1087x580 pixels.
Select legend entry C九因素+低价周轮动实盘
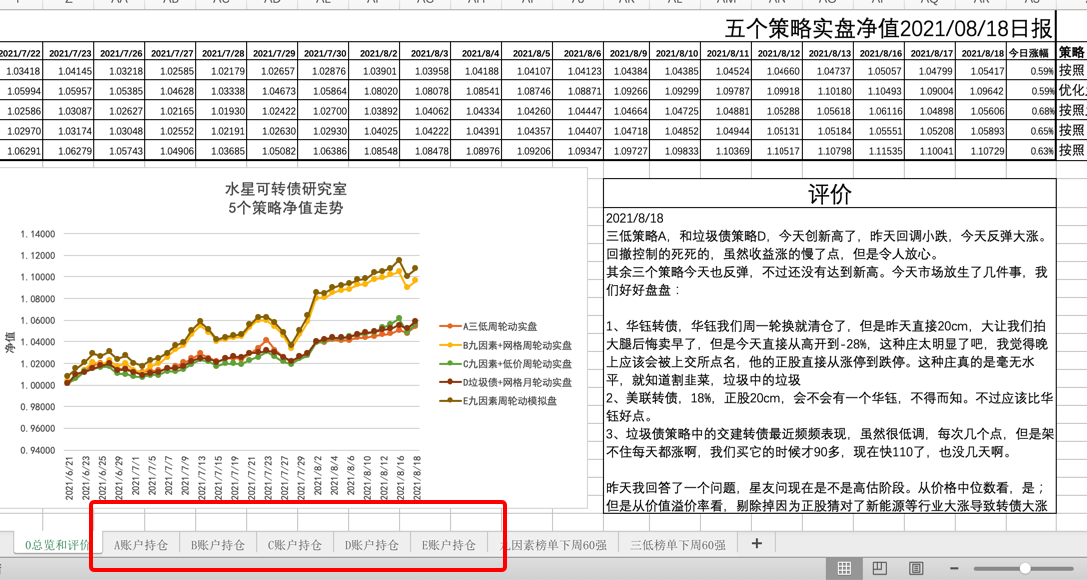[517, 363]
